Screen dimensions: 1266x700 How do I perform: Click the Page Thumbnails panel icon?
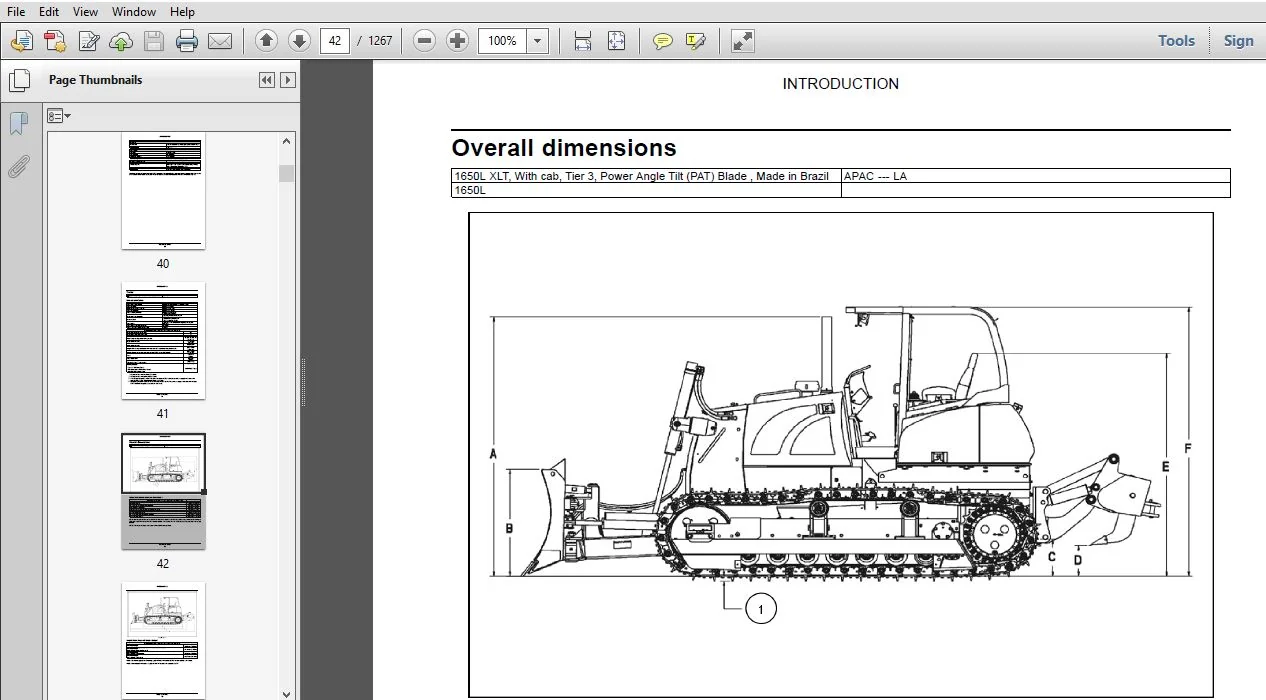[19, 80]
